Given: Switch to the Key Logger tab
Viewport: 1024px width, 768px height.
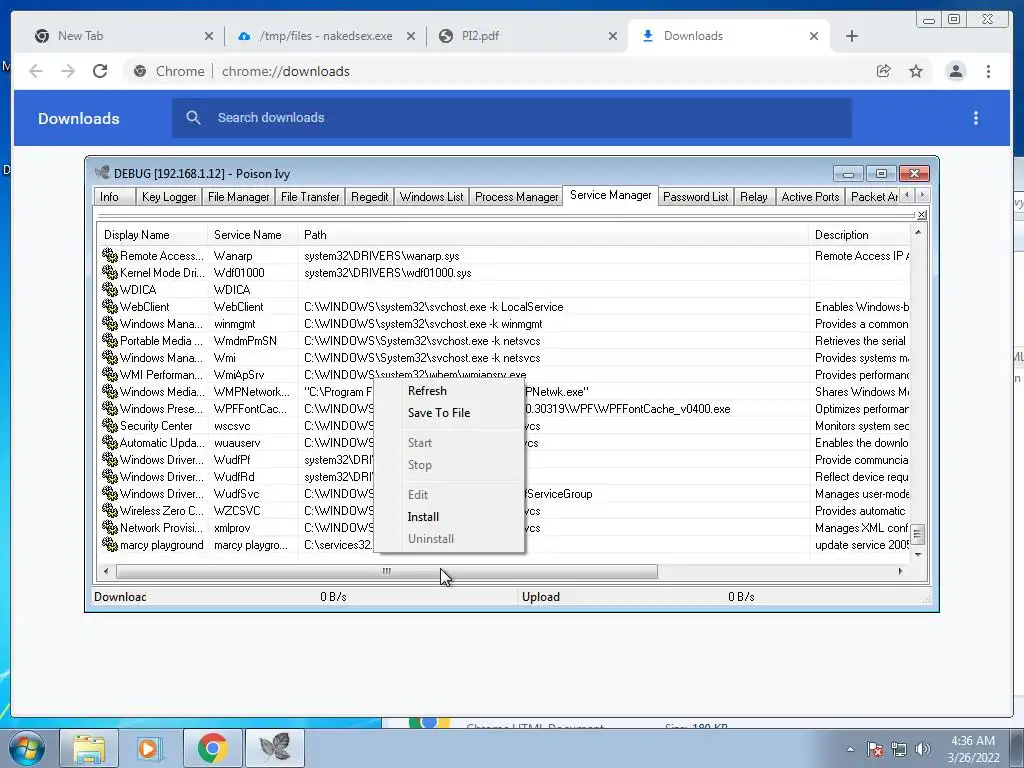Looking at the screenshot, I should click(x=168, y=197).
